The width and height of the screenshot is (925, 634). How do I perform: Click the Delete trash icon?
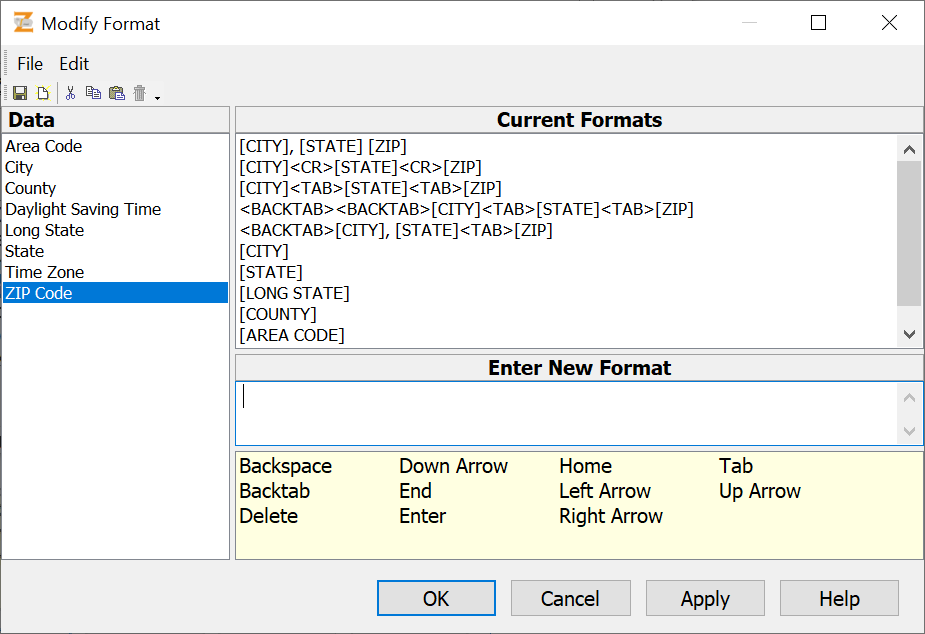[x=140, y=92]
